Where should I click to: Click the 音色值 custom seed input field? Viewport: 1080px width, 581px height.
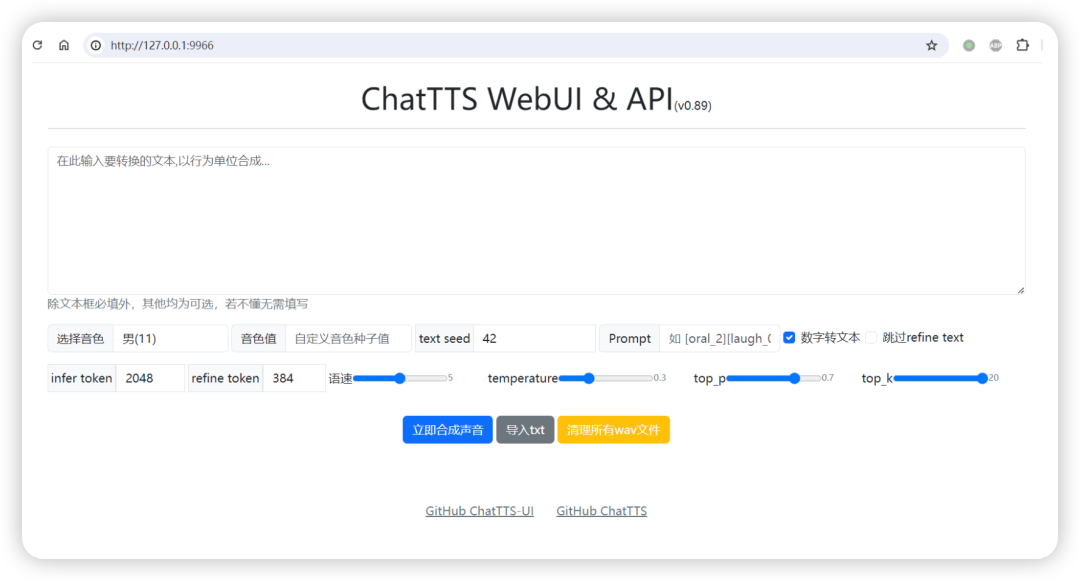click(348, 339)
